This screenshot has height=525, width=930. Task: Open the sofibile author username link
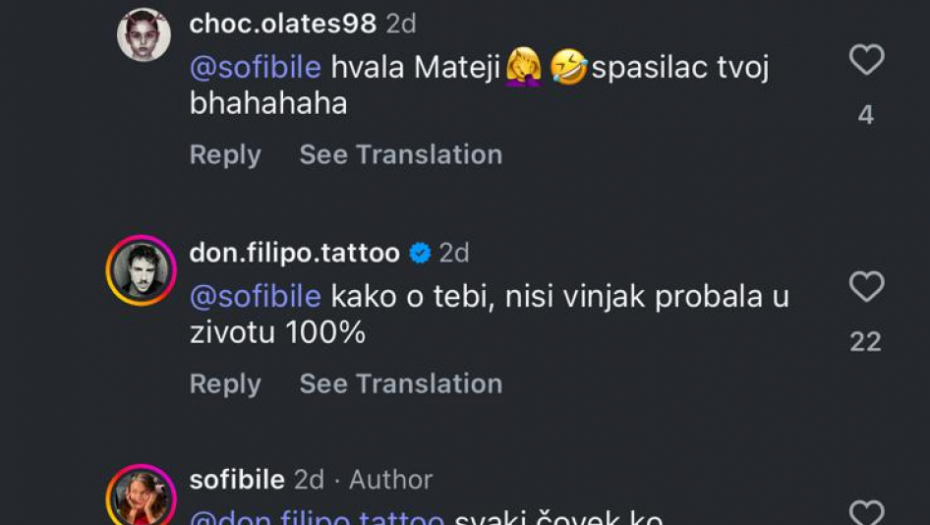tap(237, 480)
